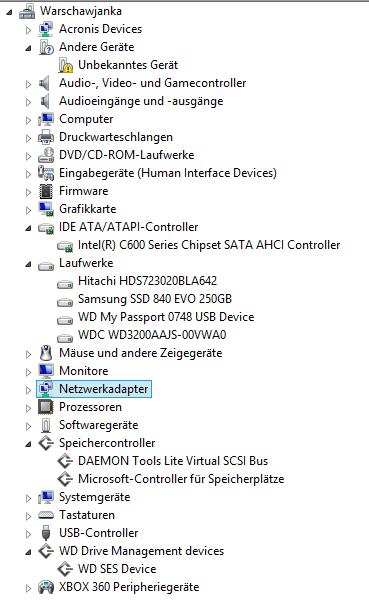Image resolution: width=369 pixels, height=613 pixels.
Task: Click the Druckwarteschlangen printer icon
Action: pos(46,137)
